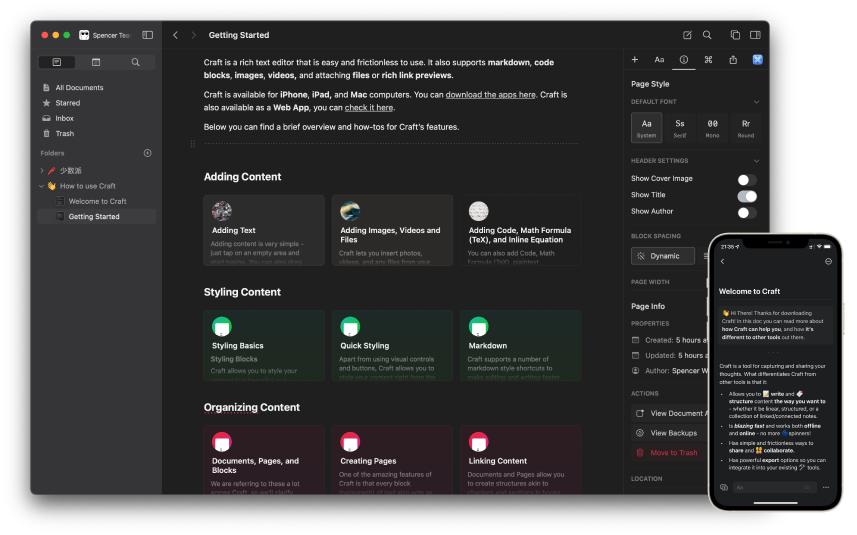Open Documents, Pages, and Blocks card
The height and width of the screenshot is (535, 857).
[x=264, y=460]
